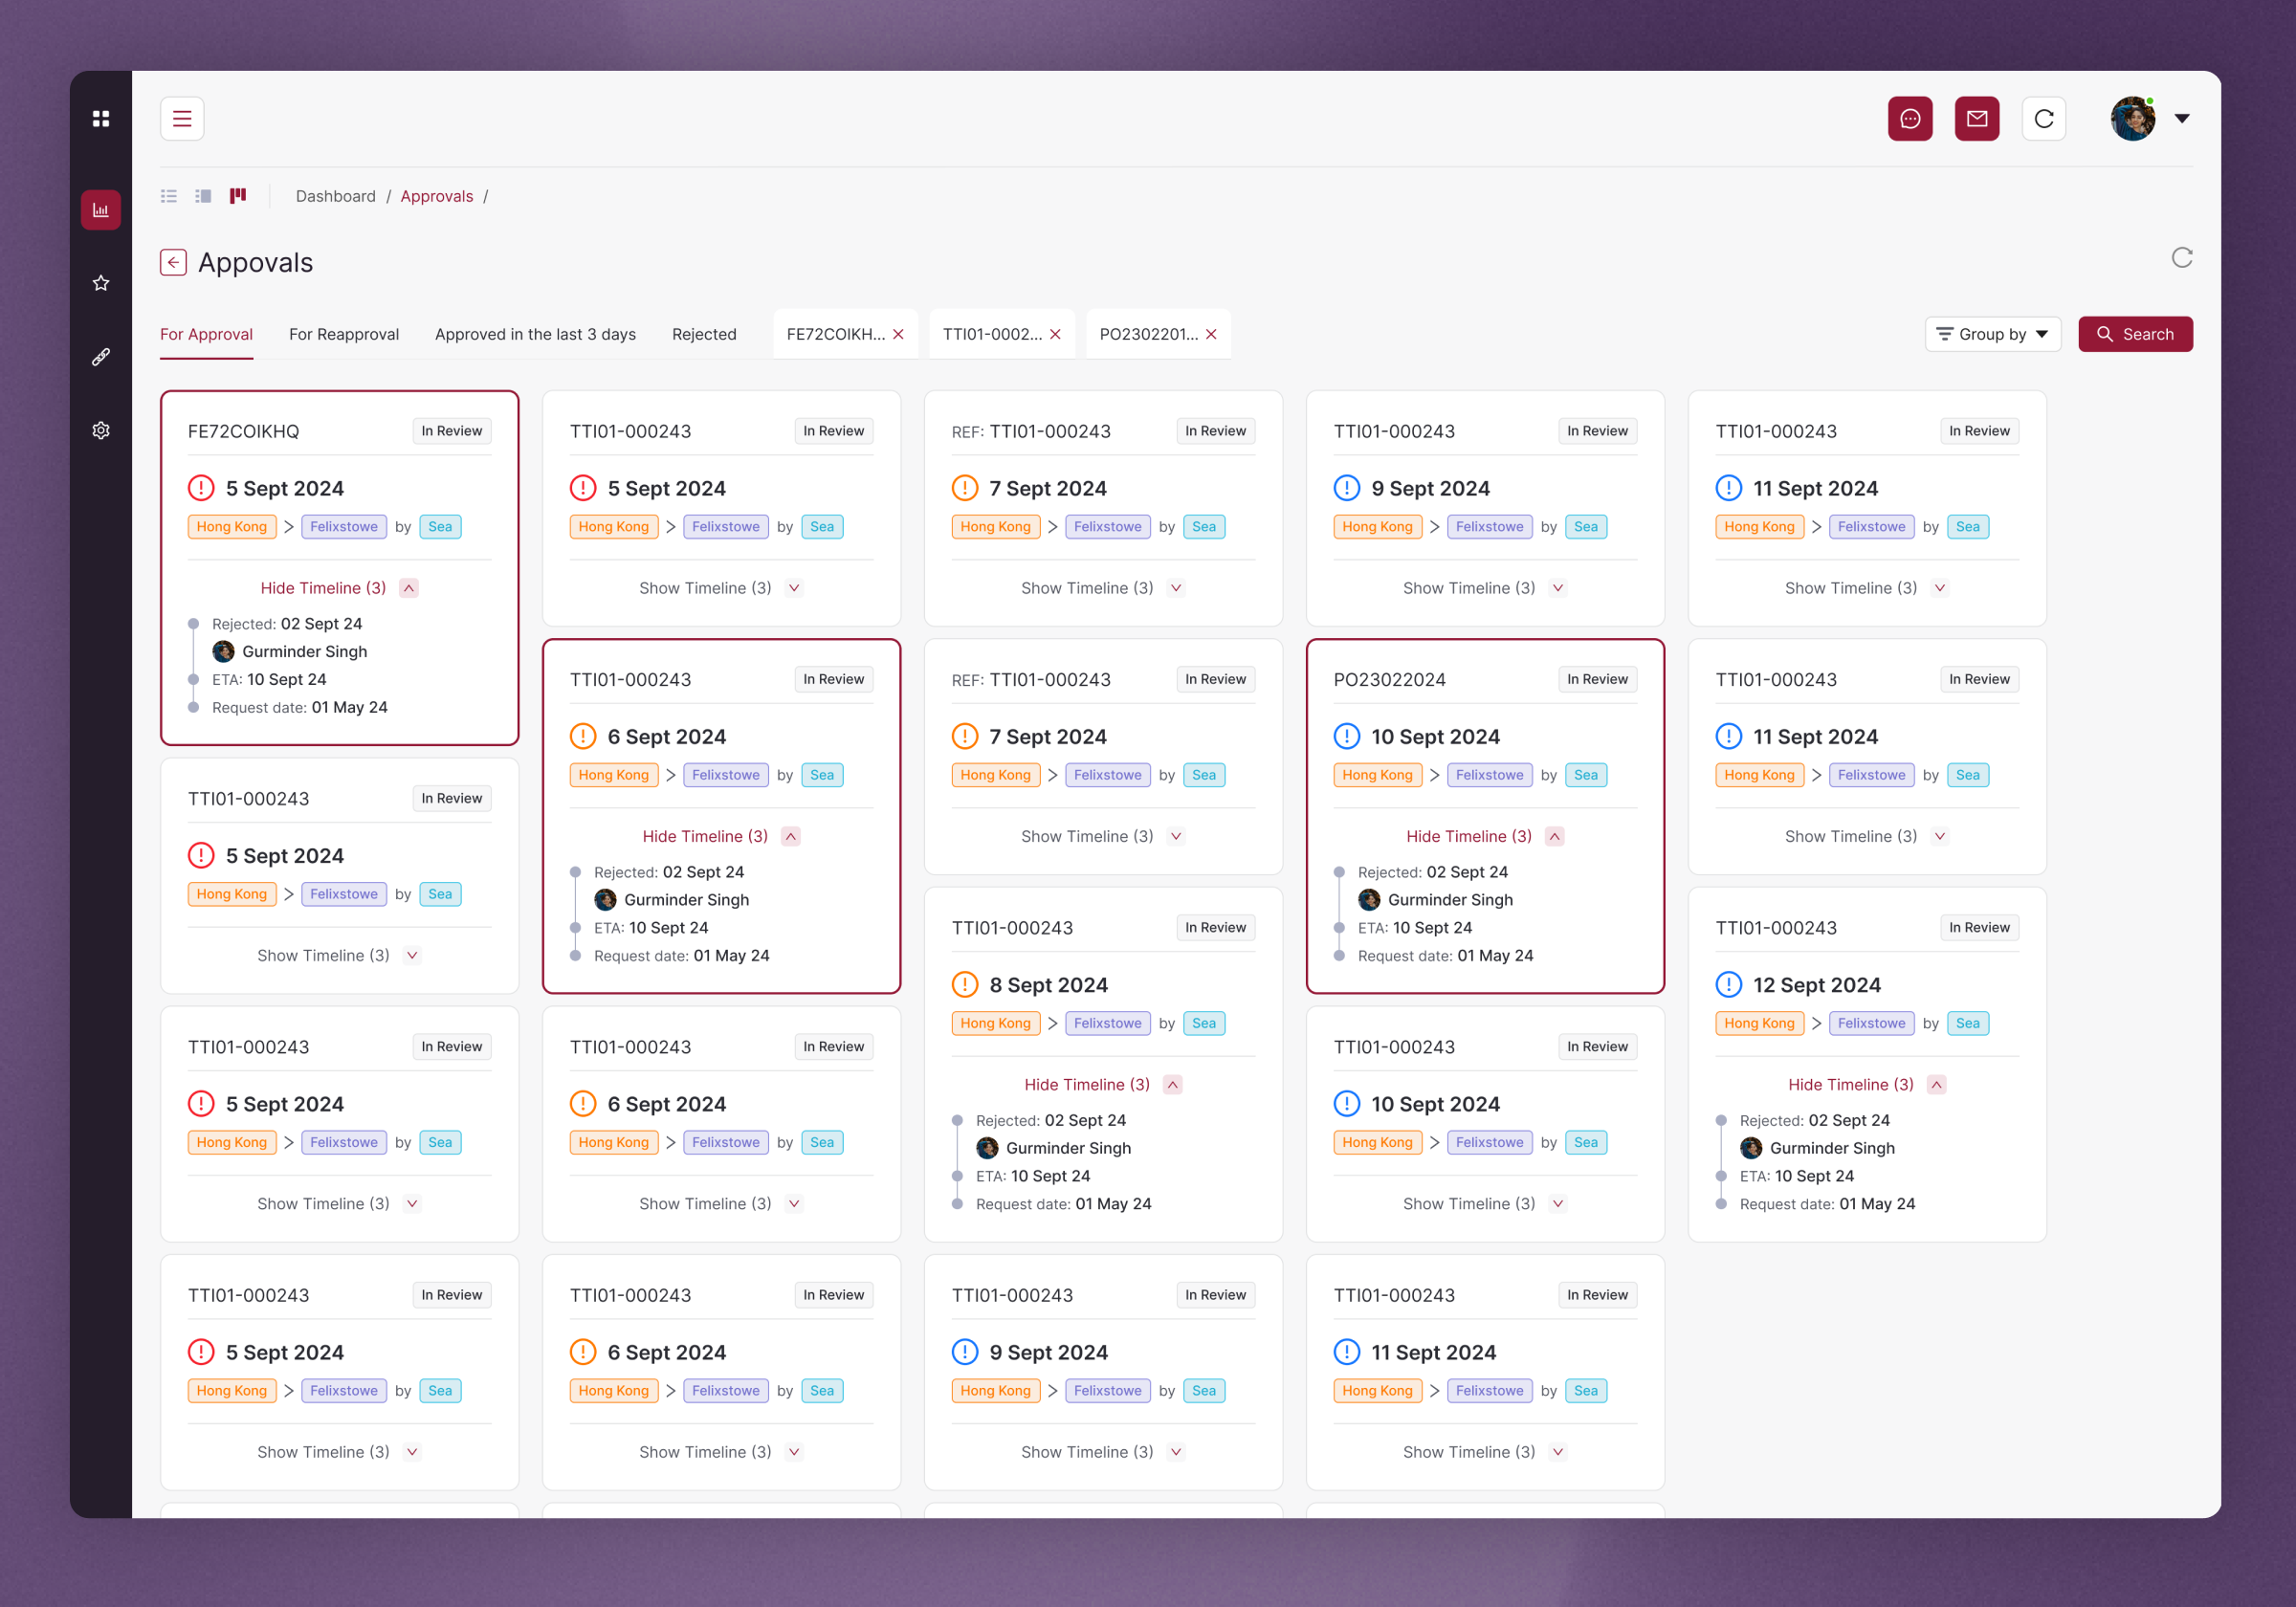Open the favorites star in sidebar
This screenshot has width=2296, height=1607.
tap(101, 283)
